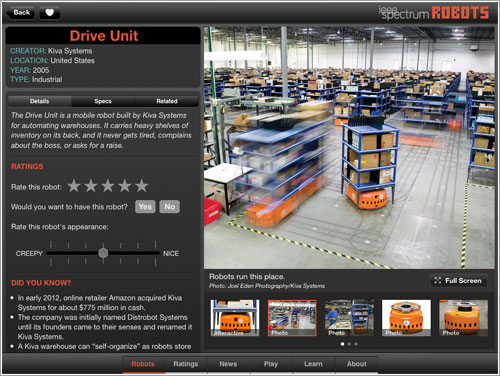Viewport: 500px width, 376px height.
Task: Click the Amazon acquired Kiva fact
Action: click(100, 303)
